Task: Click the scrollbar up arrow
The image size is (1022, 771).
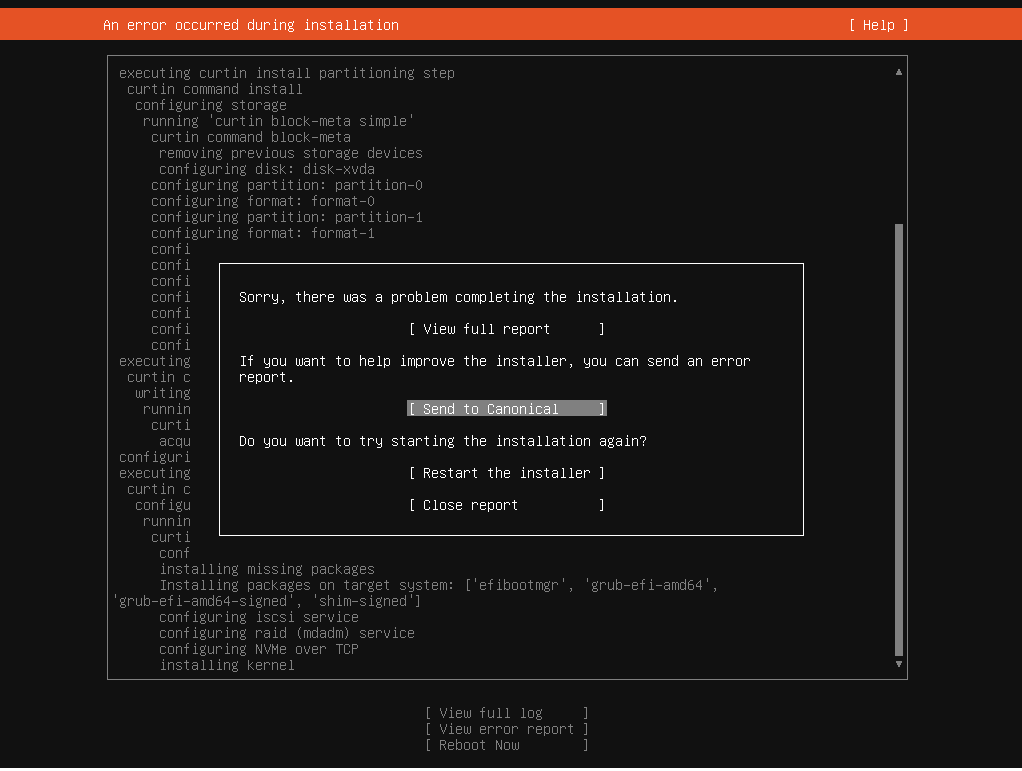Action: tap(898, 70)
